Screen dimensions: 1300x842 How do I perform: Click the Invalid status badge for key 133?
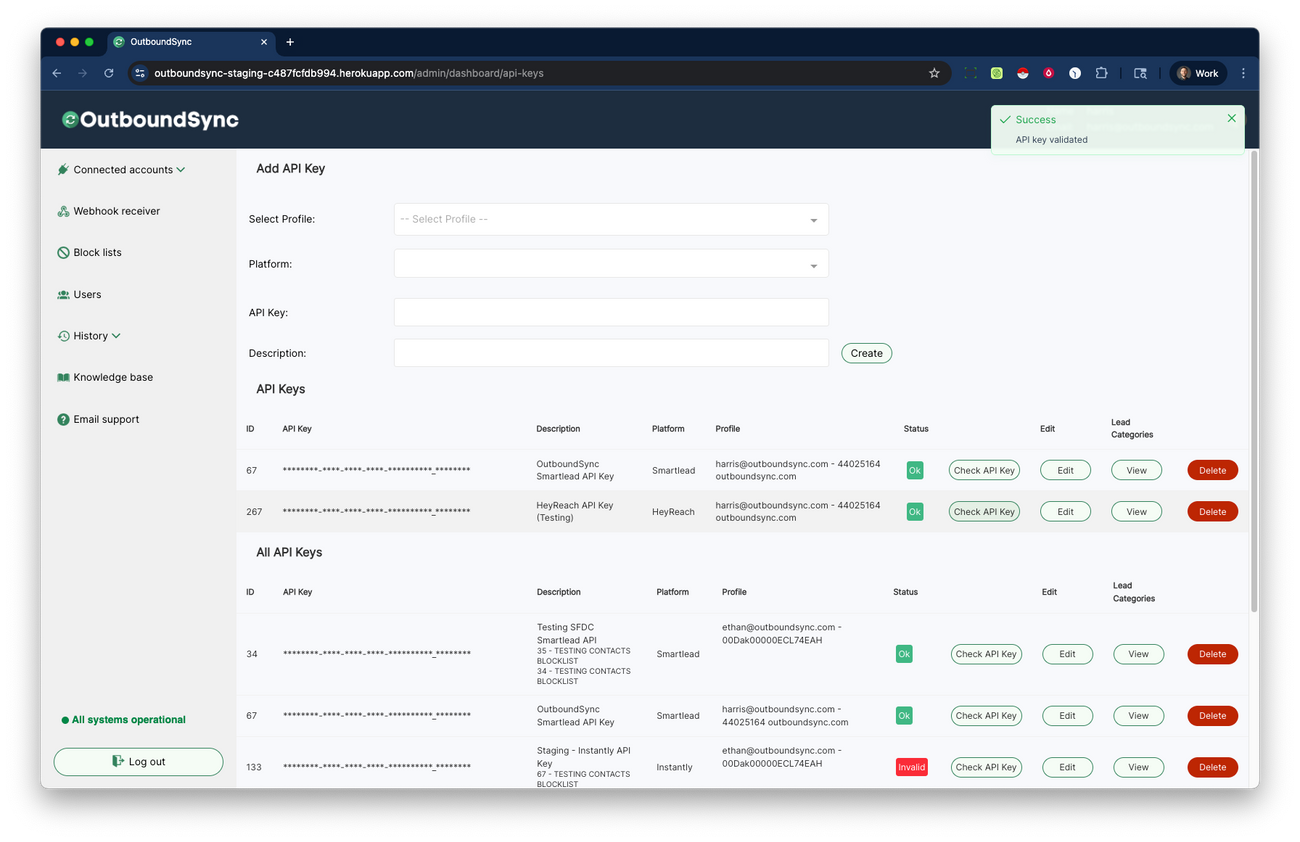click(x=911, y=766)
